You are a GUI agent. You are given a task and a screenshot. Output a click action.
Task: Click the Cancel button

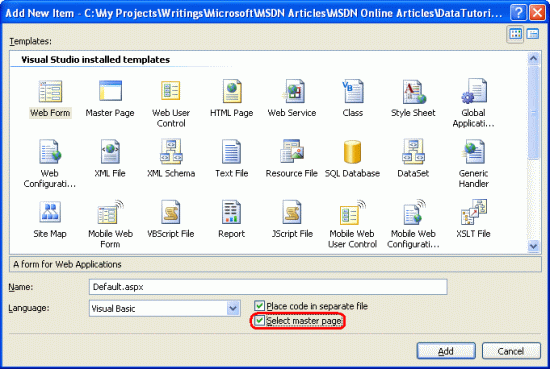coord(511,351)
